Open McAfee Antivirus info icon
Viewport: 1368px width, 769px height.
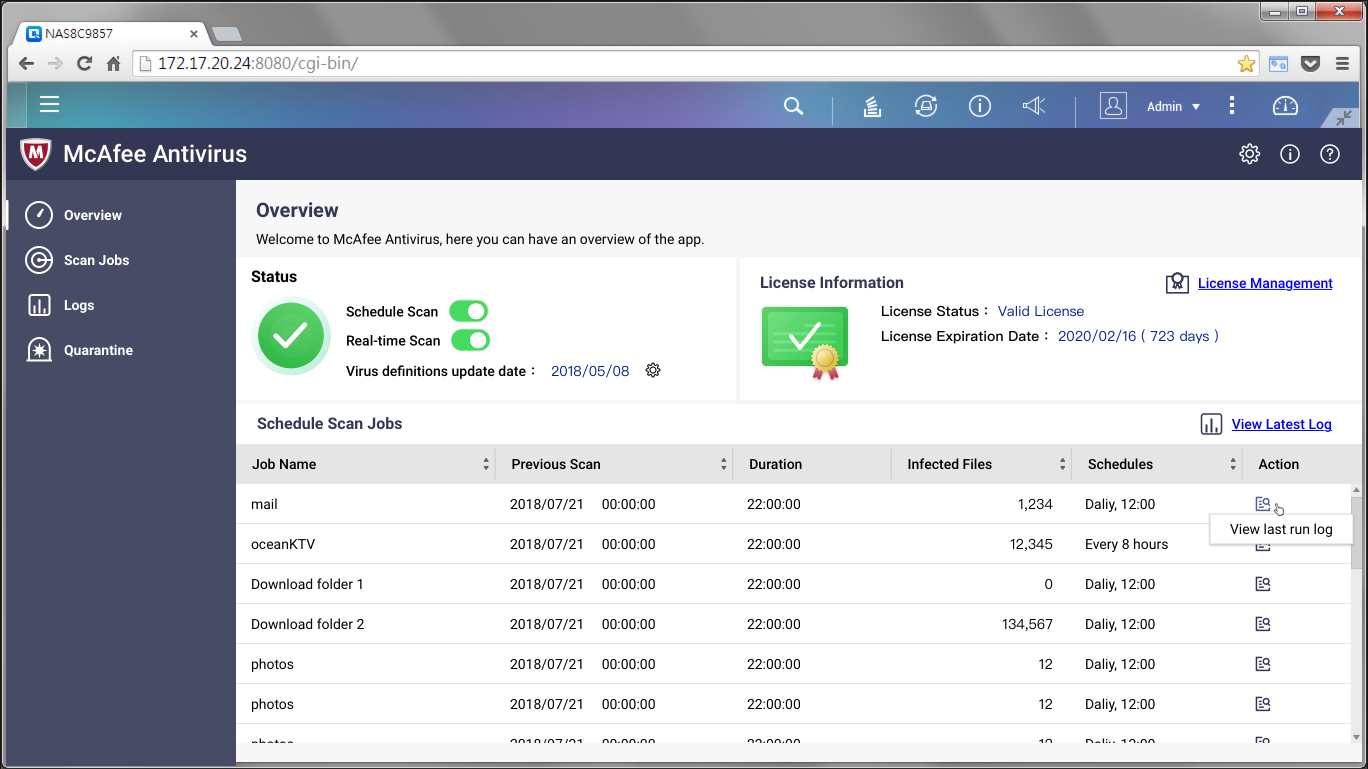[1290, 154]
